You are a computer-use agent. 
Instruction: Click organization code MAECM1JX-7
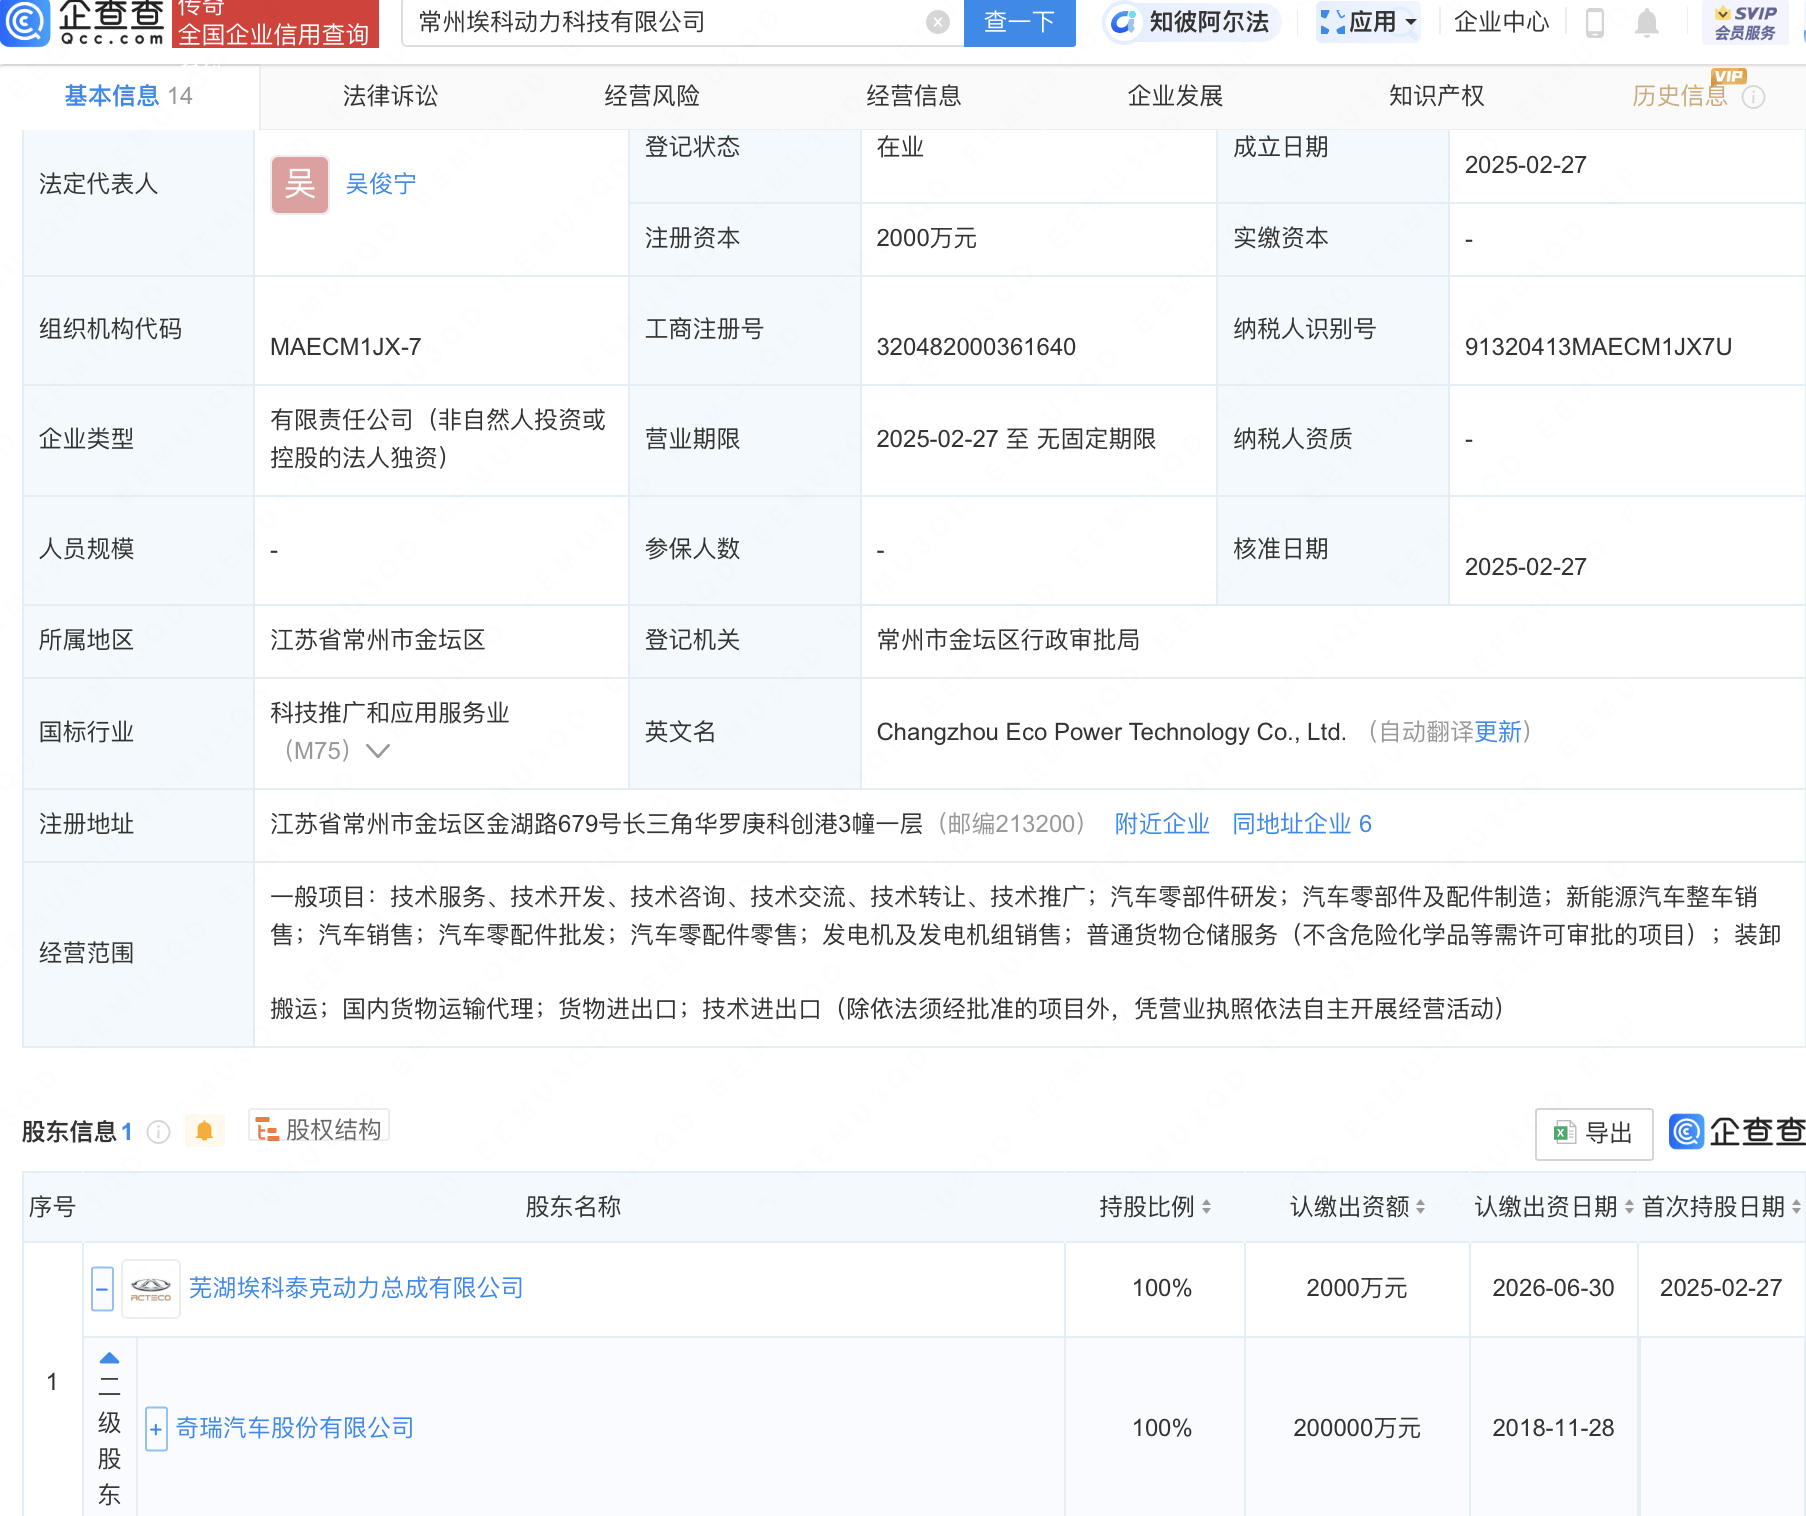[346, 347]
